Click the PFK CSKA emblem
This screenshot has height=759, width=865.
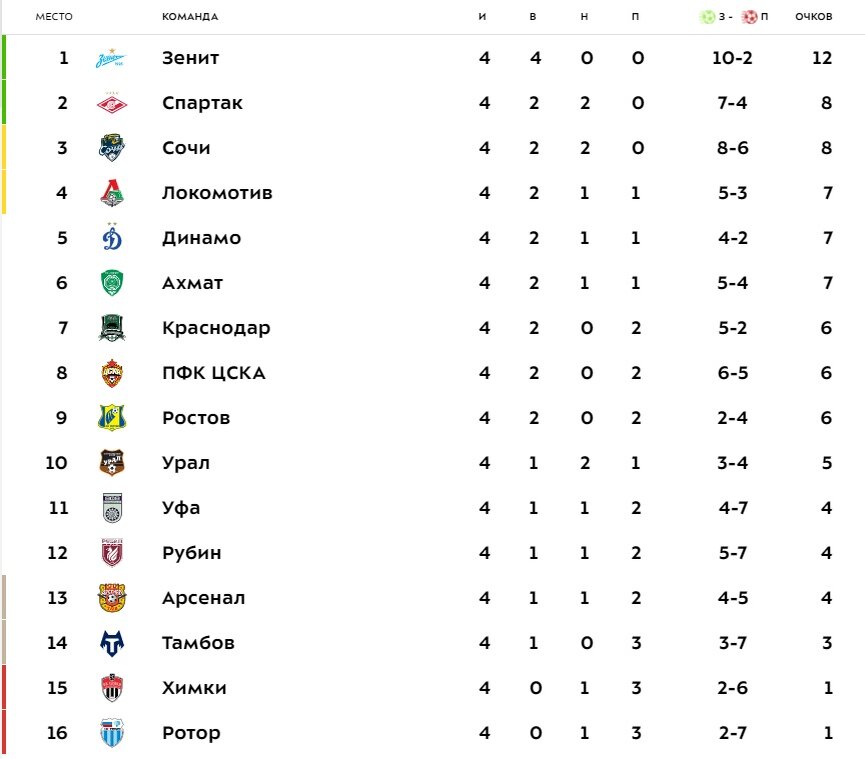[111, 373]
